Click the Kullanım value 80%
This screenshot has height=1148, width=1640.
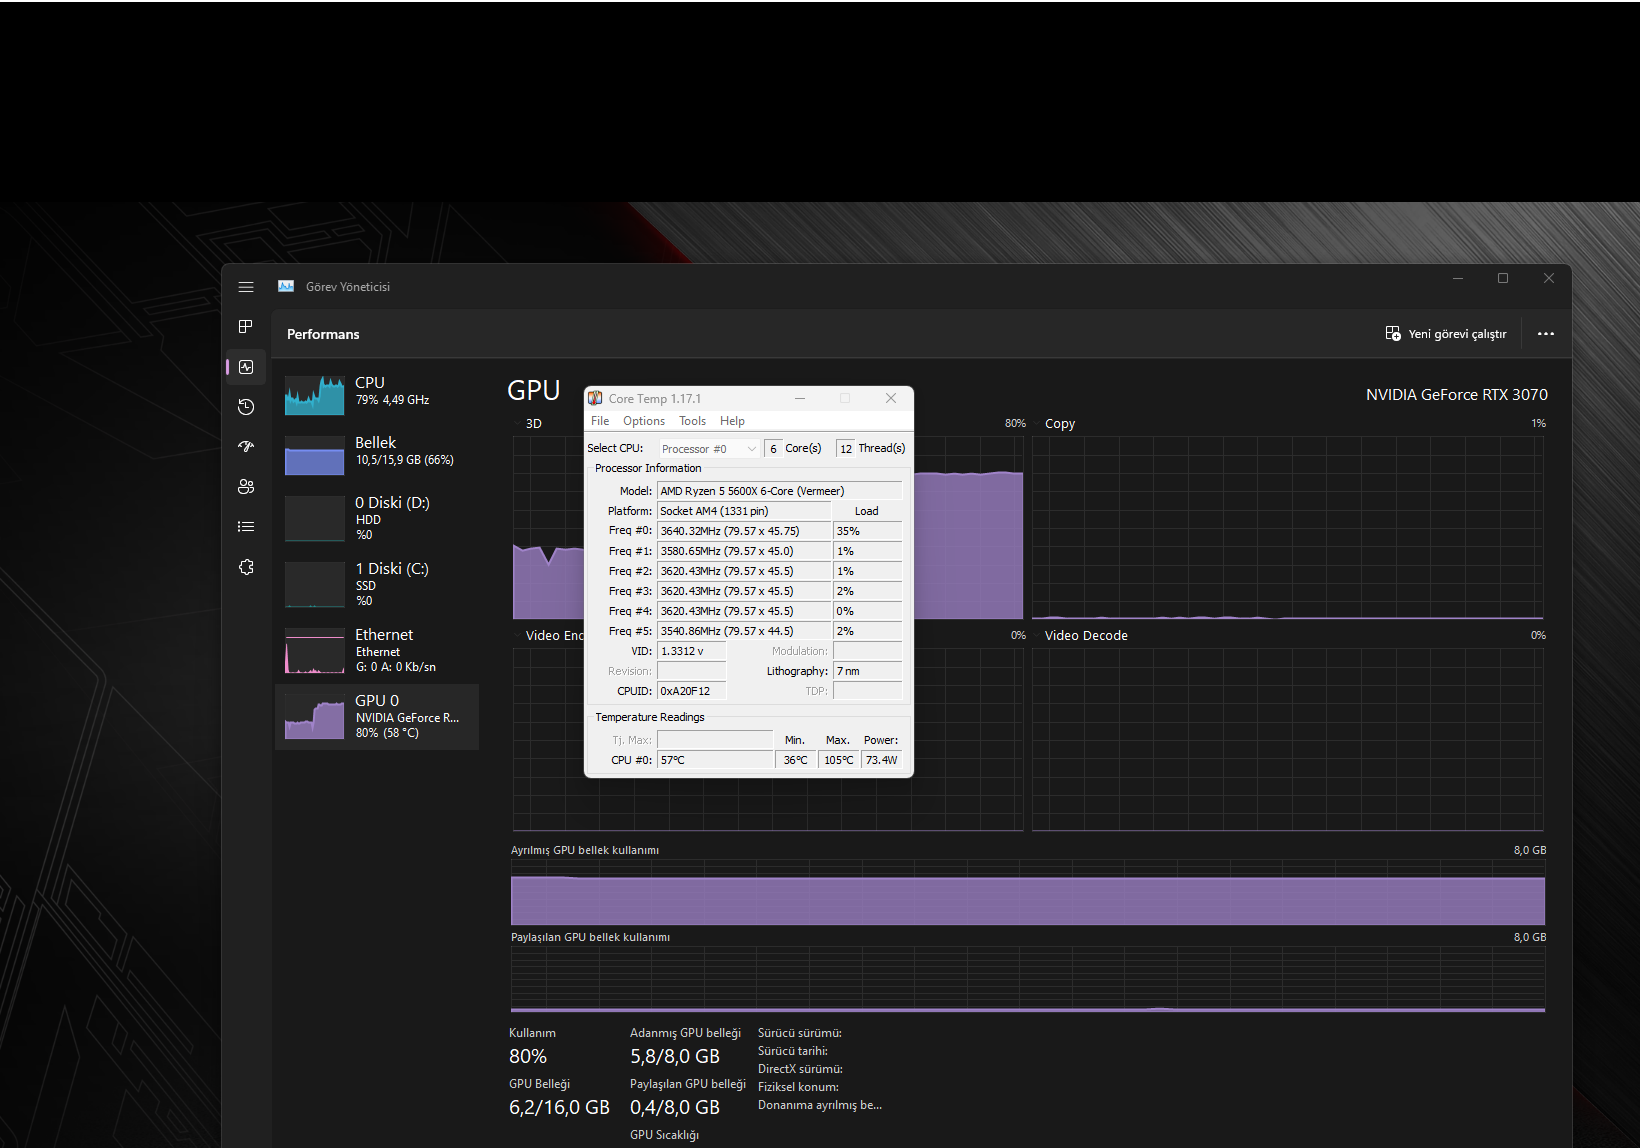click(x=528, y=1057)
